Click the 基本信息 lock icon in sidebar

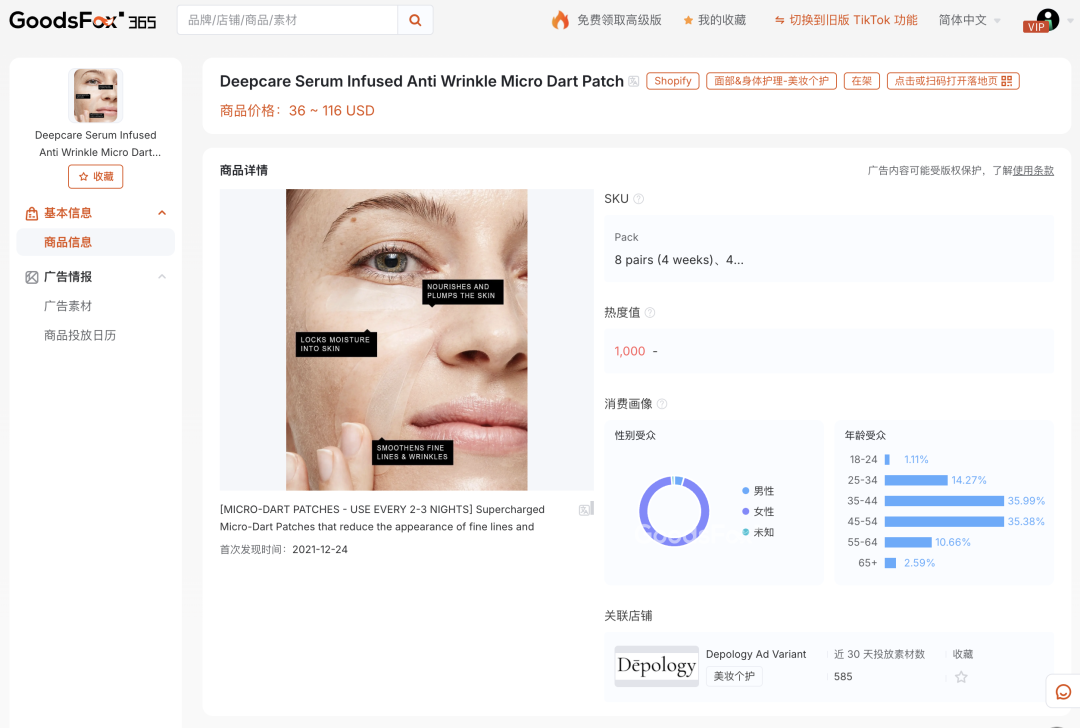coord(30,212)
